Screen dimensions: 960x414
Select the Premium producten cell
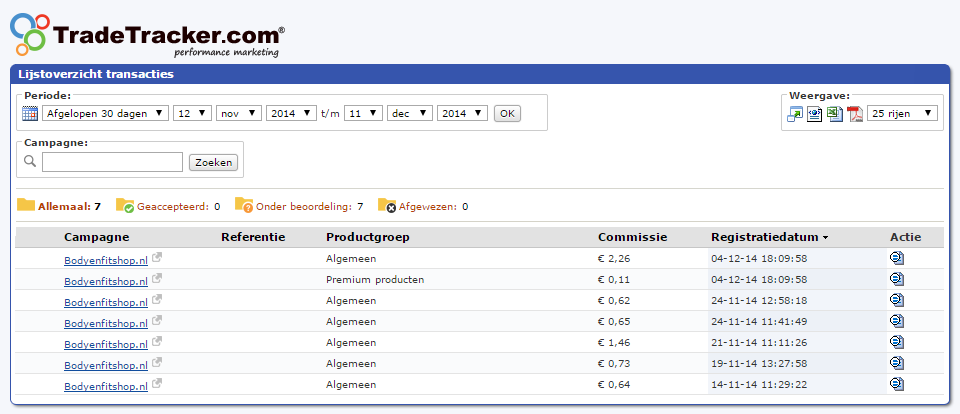click(375, 280)
